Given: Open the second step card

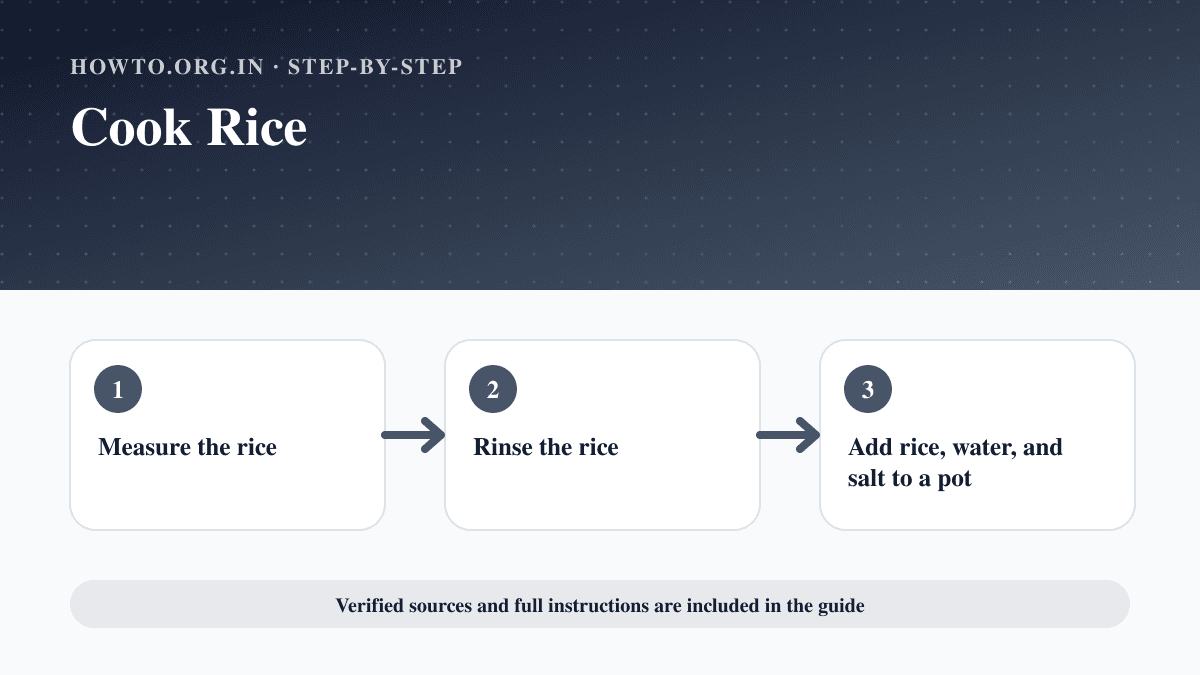Looking at the screenshot, I should click(x=602, y=435).
